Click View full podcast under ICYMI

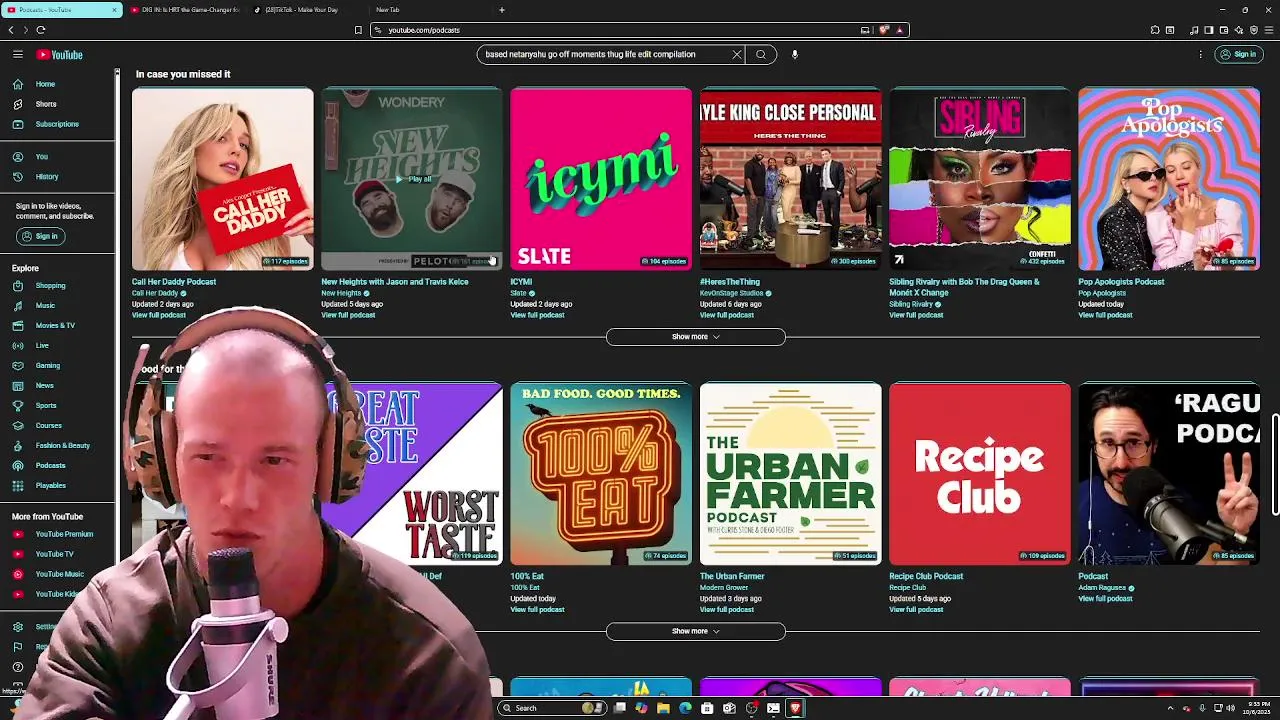537,315
